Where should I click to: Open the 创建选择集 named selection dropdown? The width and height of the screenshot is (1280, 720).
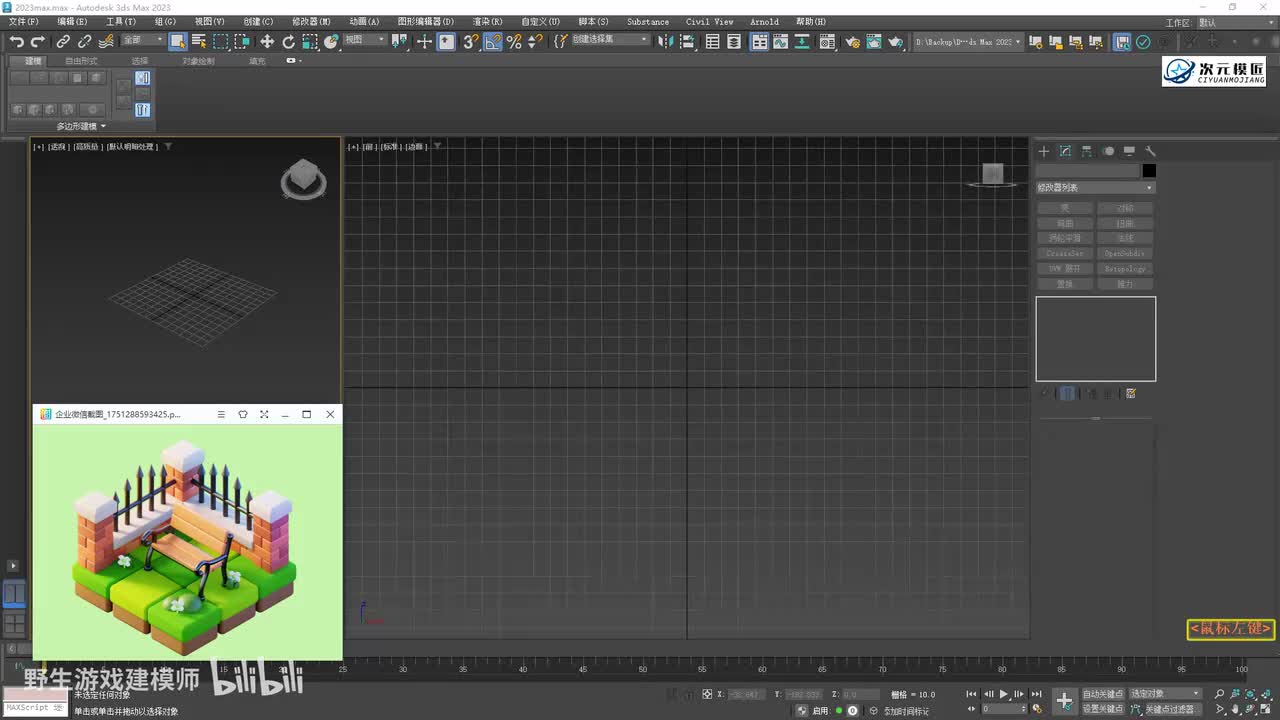[x=610, y=40]
